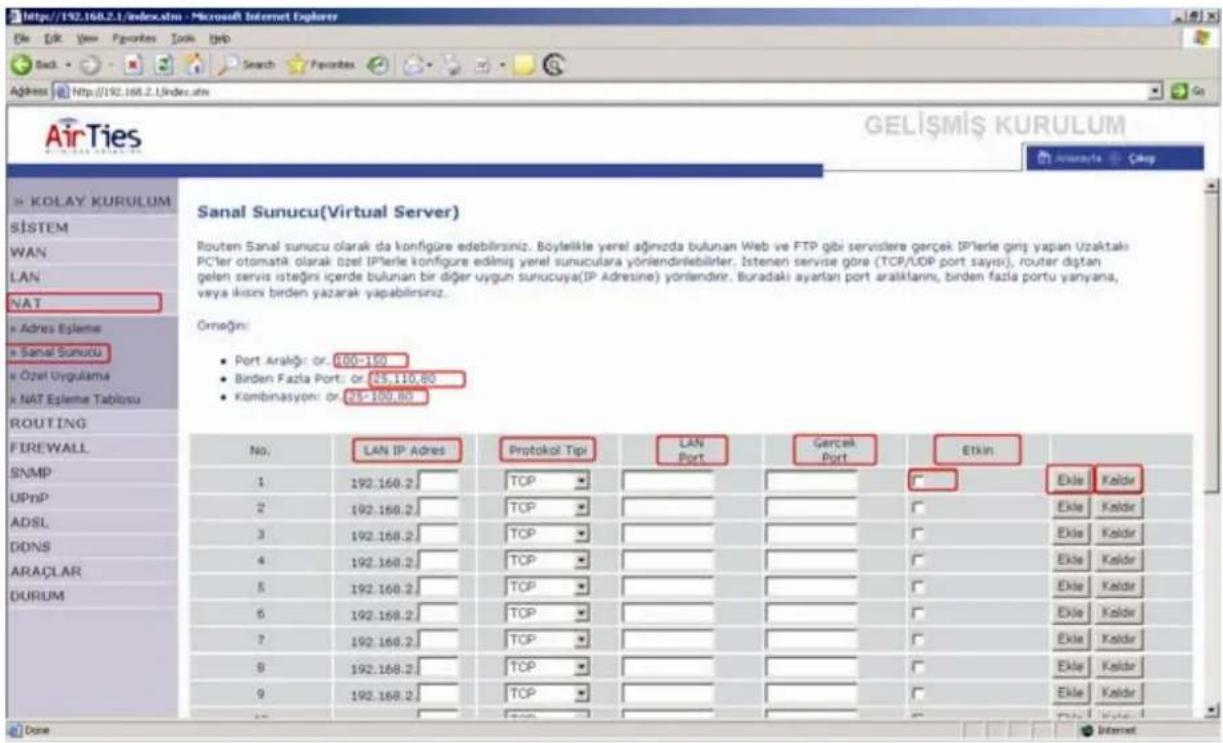Click the page vertical scrollbar down arrow
This screenshot has height=743, width=1223.
[1212, 709]
